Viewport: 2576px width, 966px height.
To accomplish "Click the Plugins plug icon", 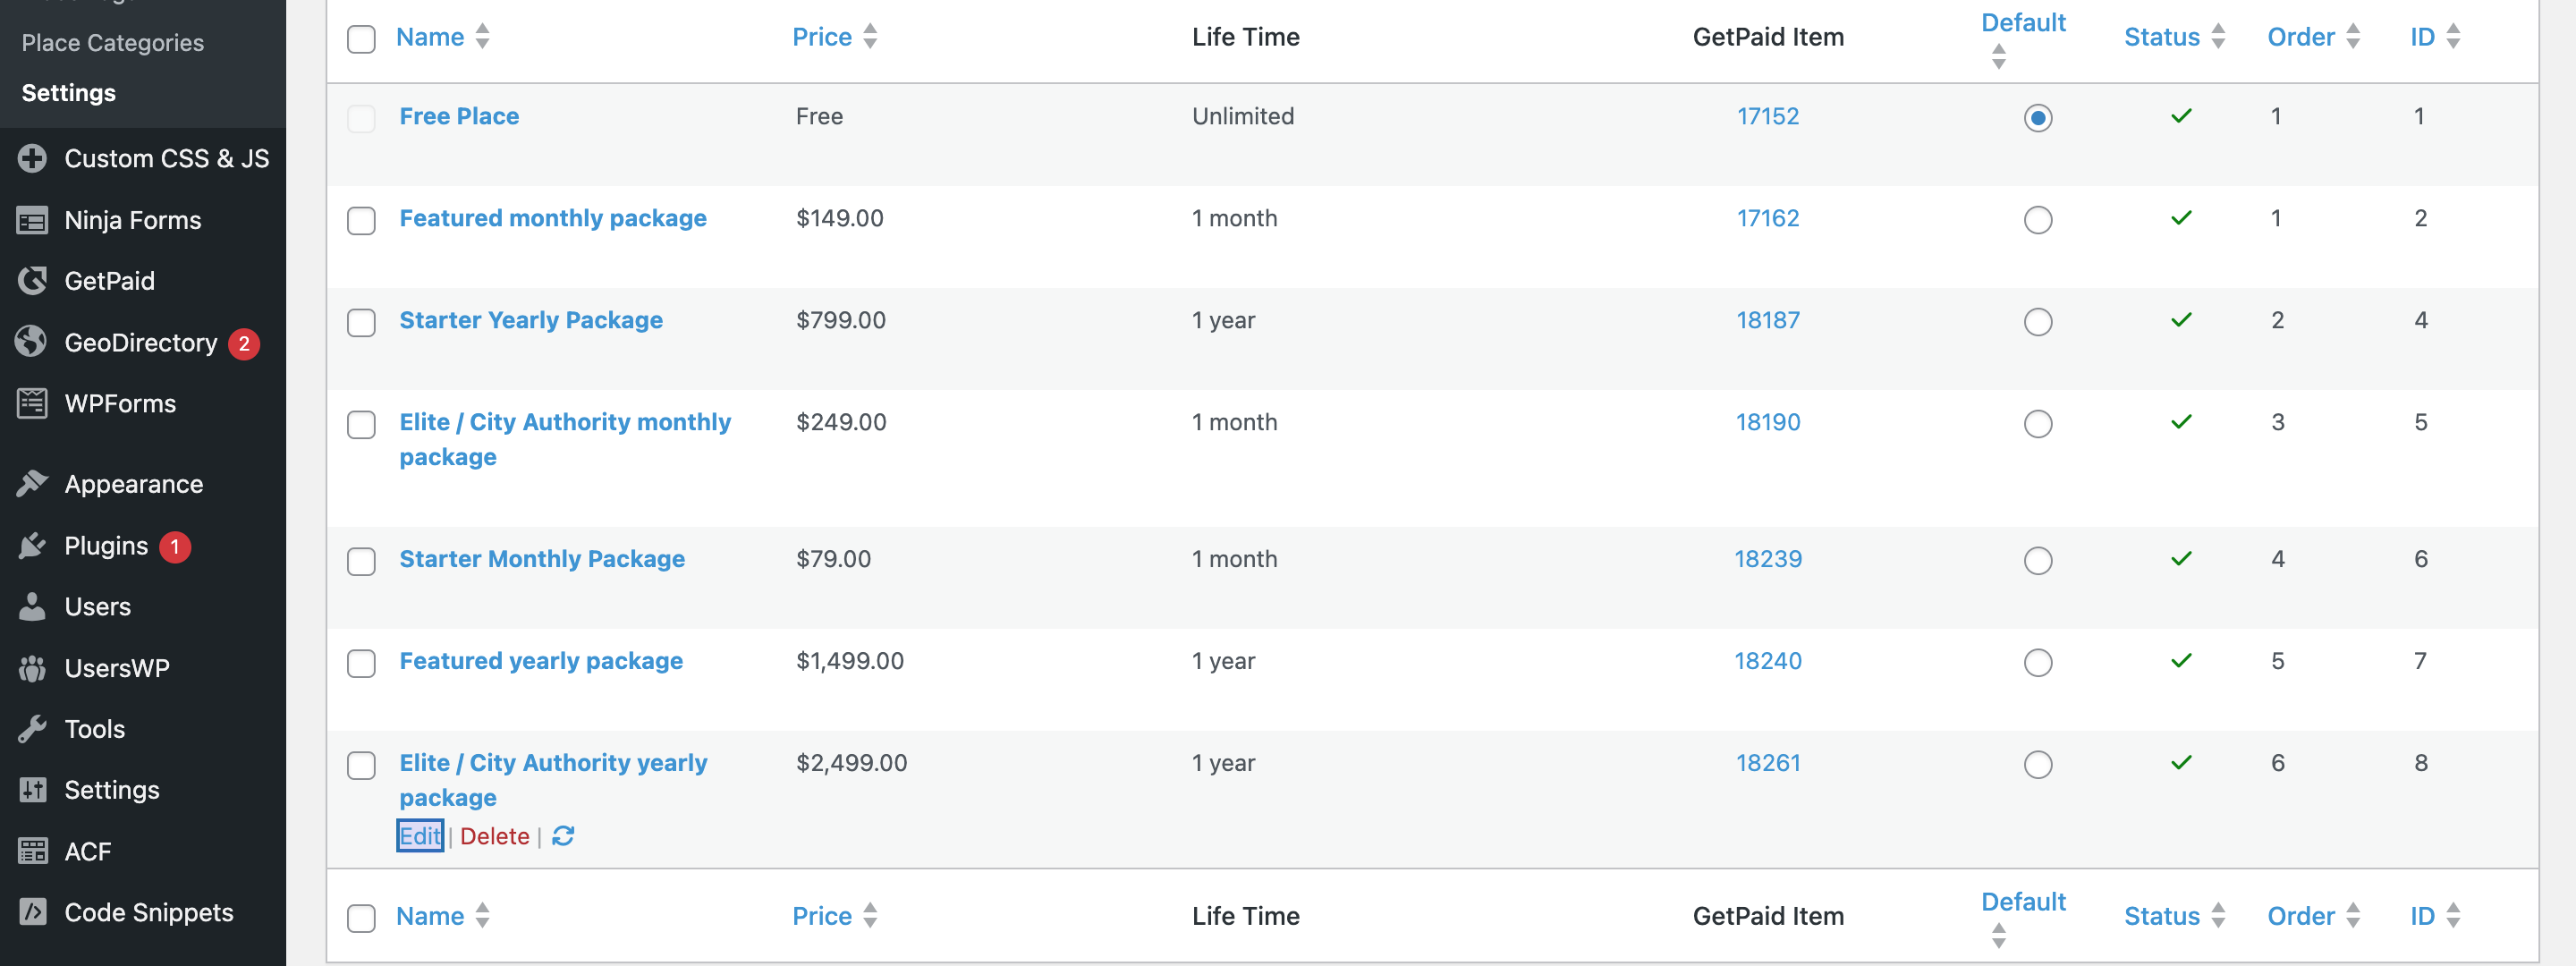I will [x=32, y=546].
